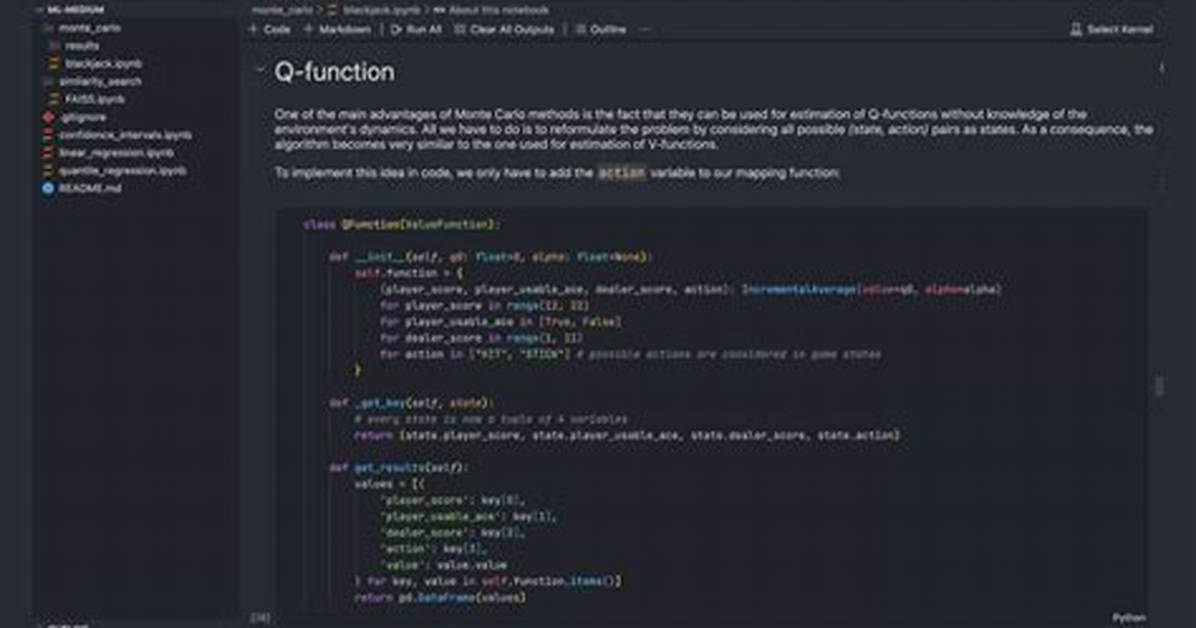
Task: Click the Python language mode label
Action: click(x=1129, y=618)
